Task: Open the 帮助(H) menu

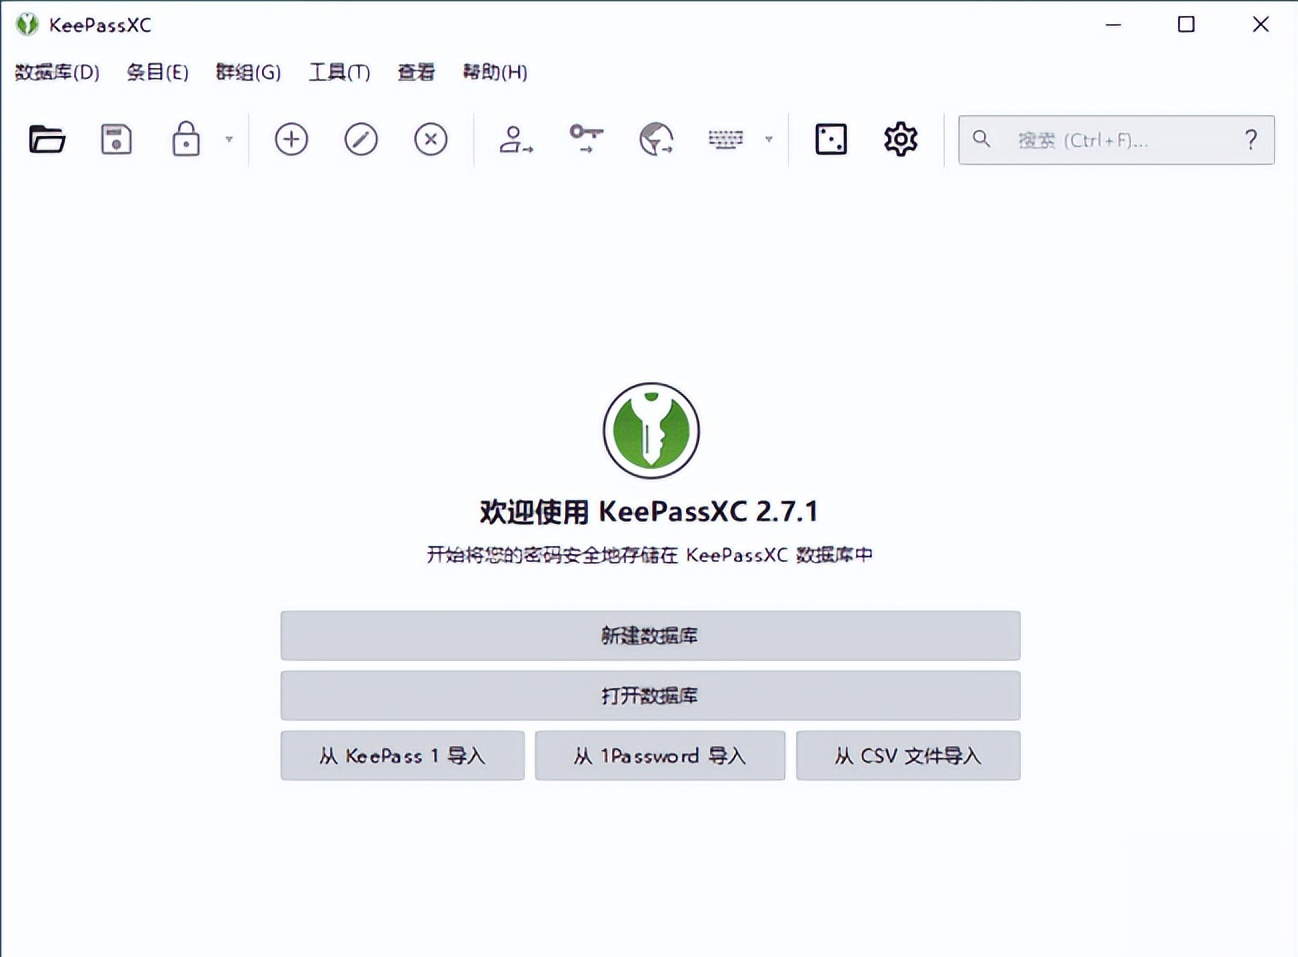Action: (x=495, y=72)
